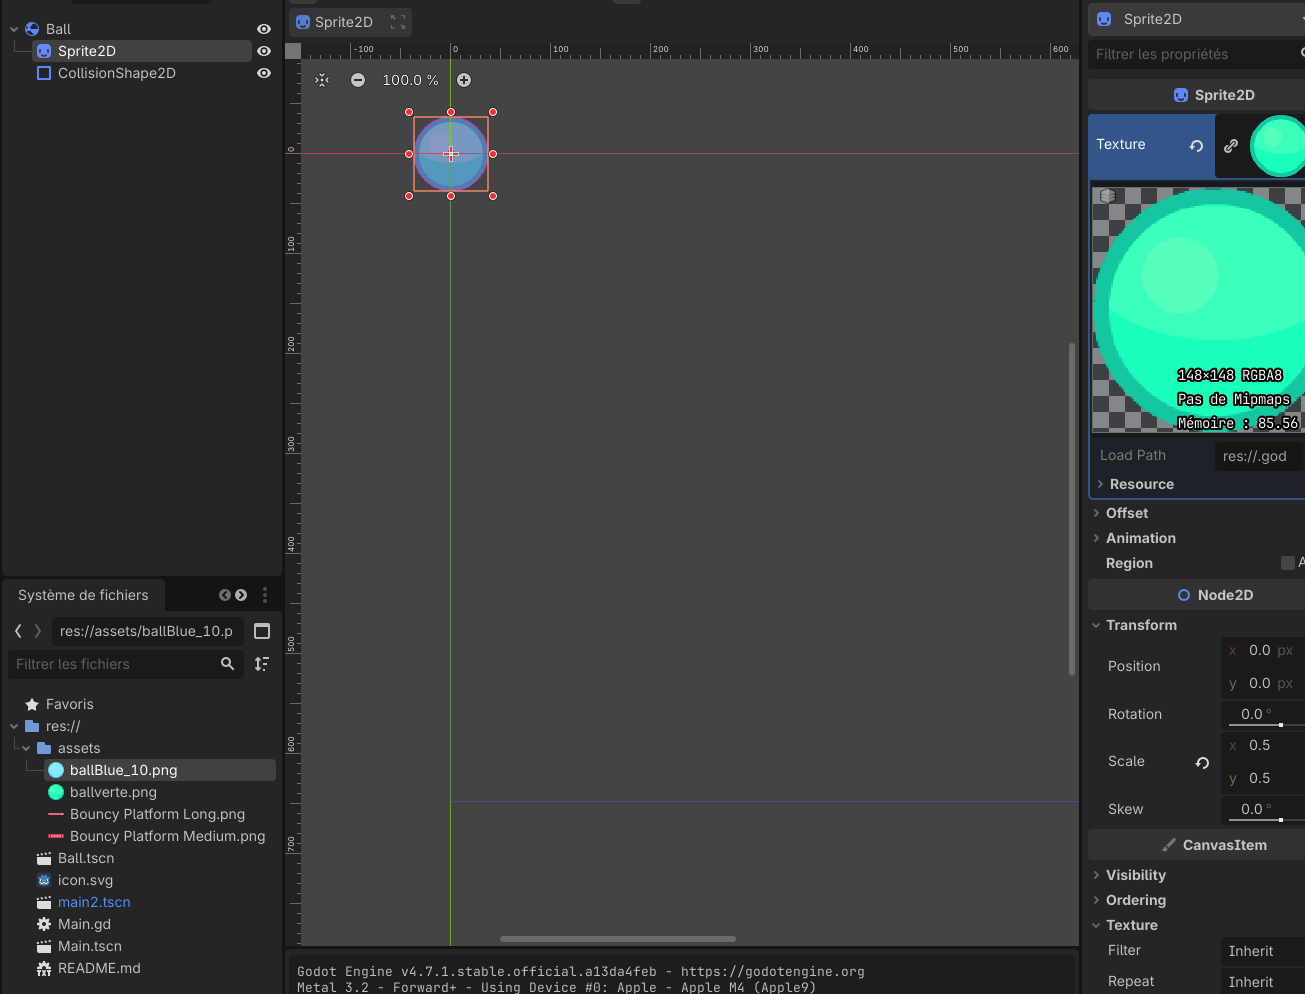The image size is (1305, 994).
Task: Open the file system dock options menu
Action: coord(265,595)
